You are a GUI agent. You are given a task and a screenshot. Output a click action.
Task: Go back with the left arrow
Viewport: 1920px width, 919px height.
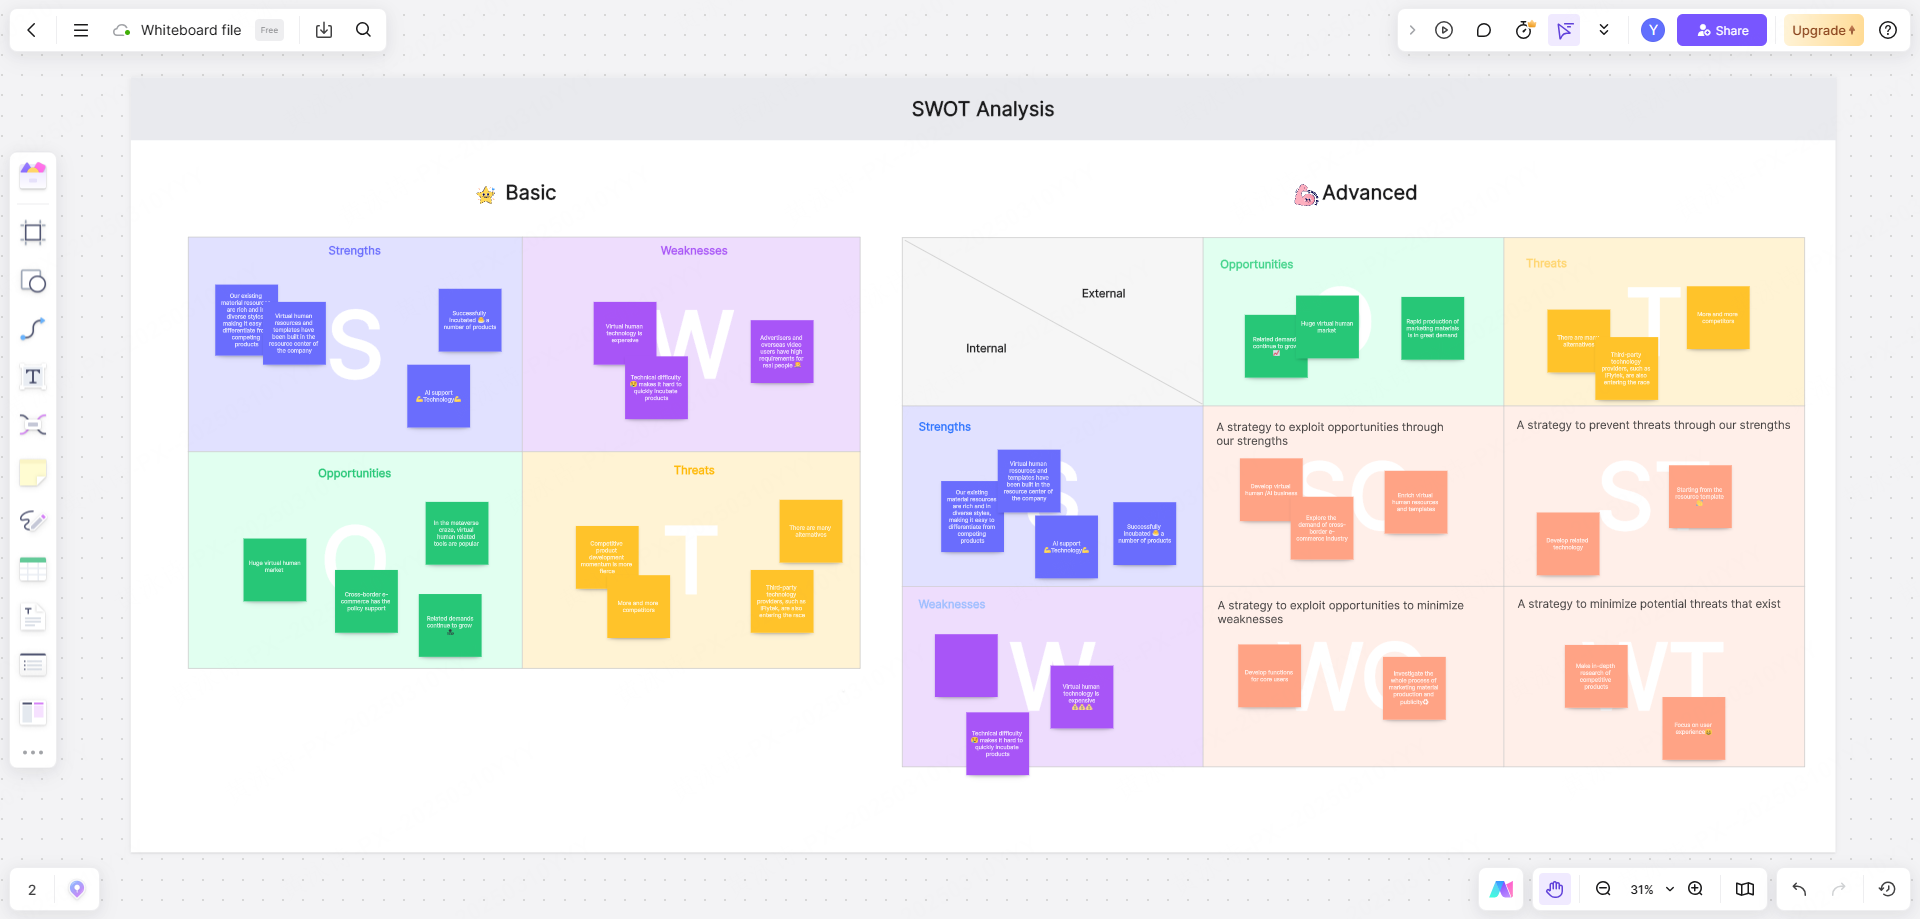32,30
